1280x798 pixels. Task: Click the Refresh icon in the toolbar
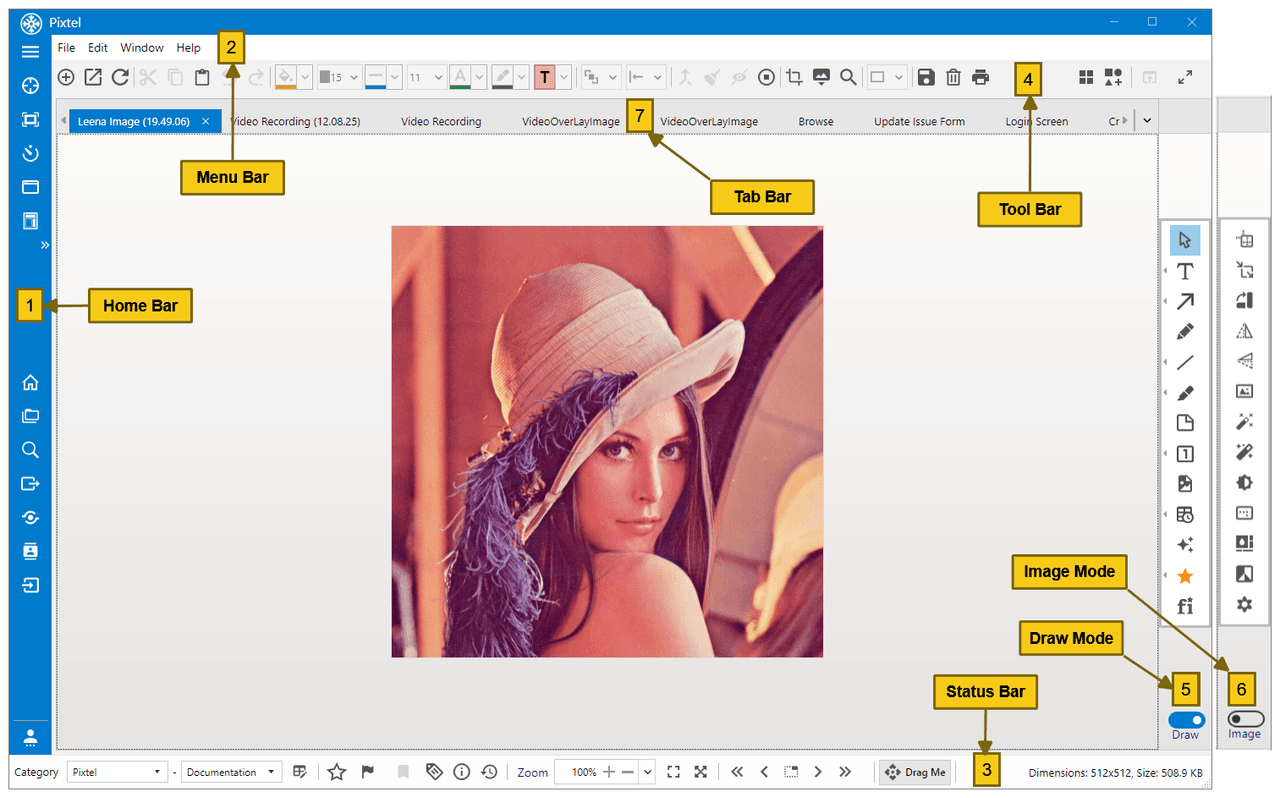pos(120,77)
